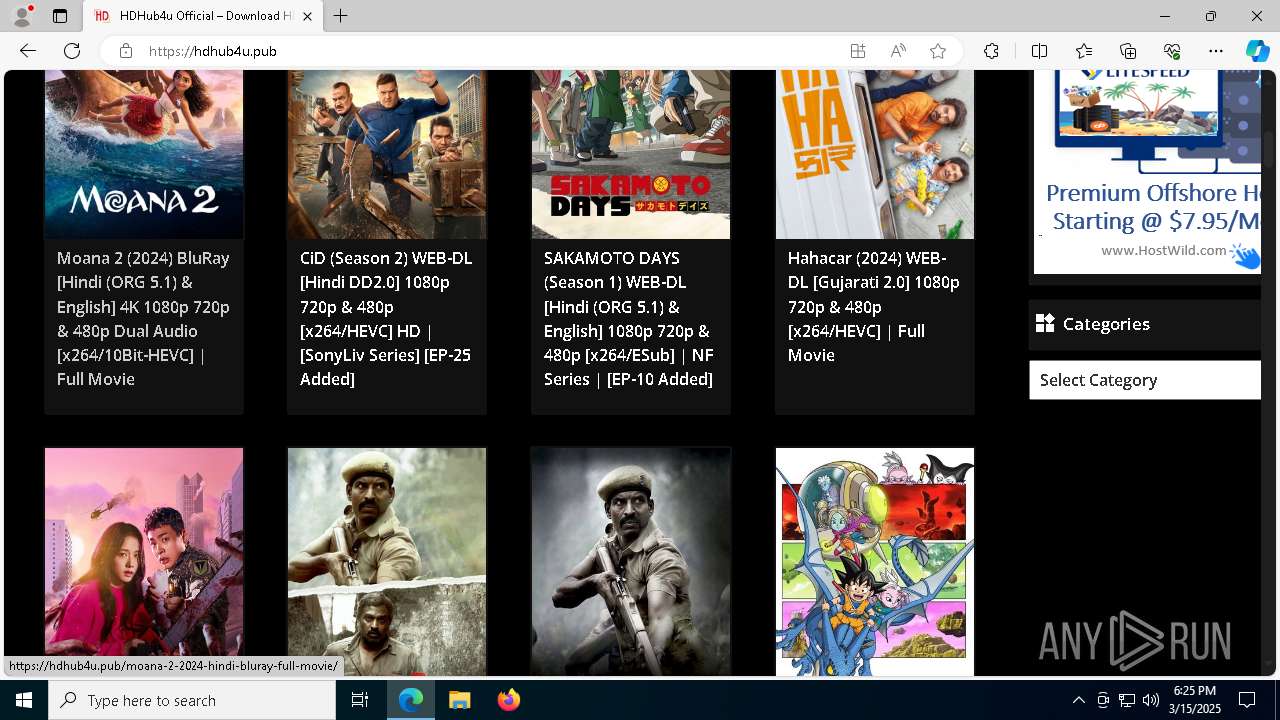
Task: Show hidden system tray icons
Action: [1078, 700]
